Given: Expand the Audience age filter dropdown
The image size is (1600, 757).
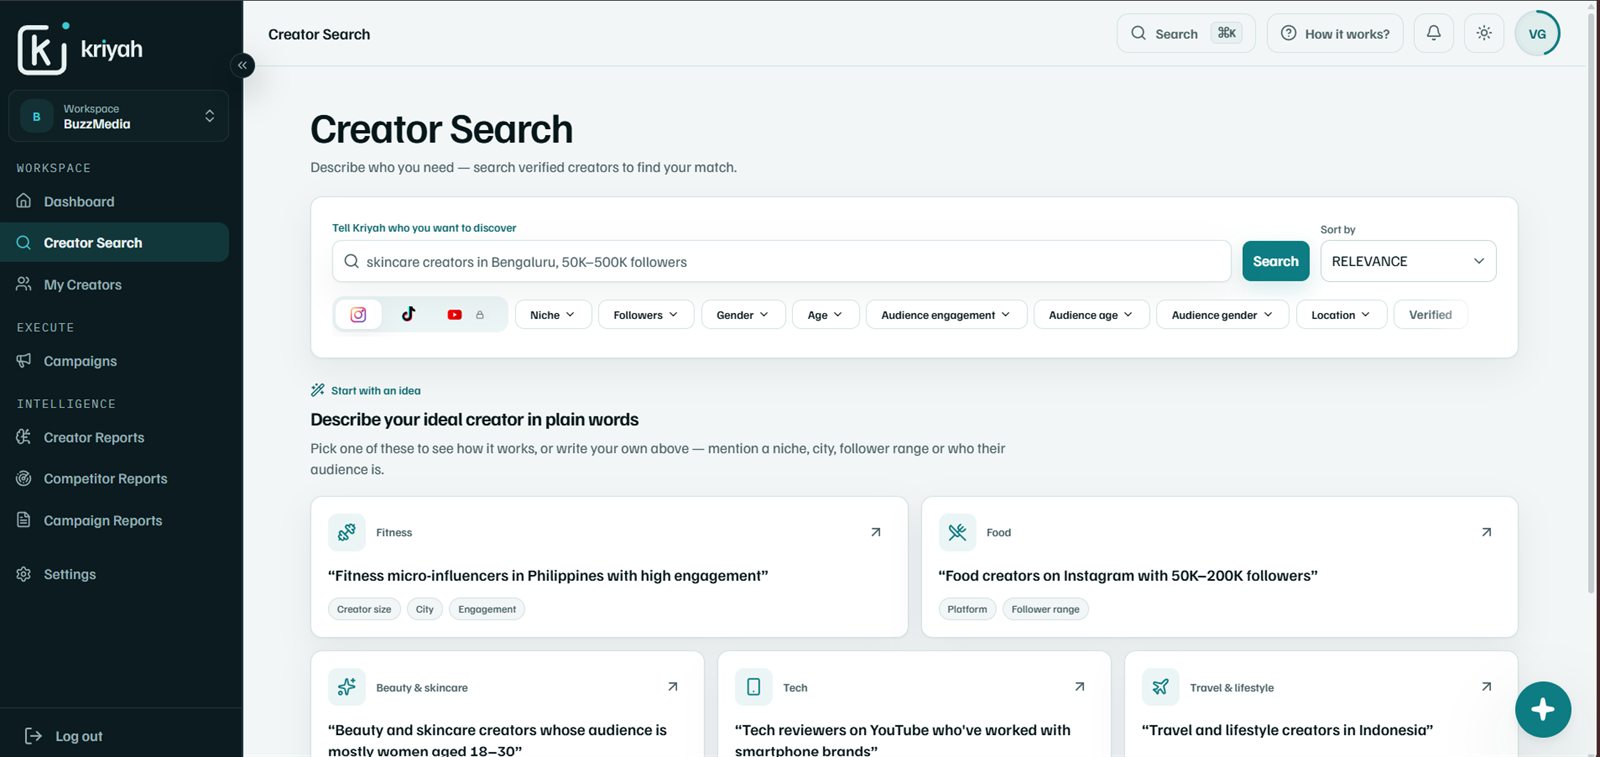Looking at the screenshot, I should point(1091,315).
